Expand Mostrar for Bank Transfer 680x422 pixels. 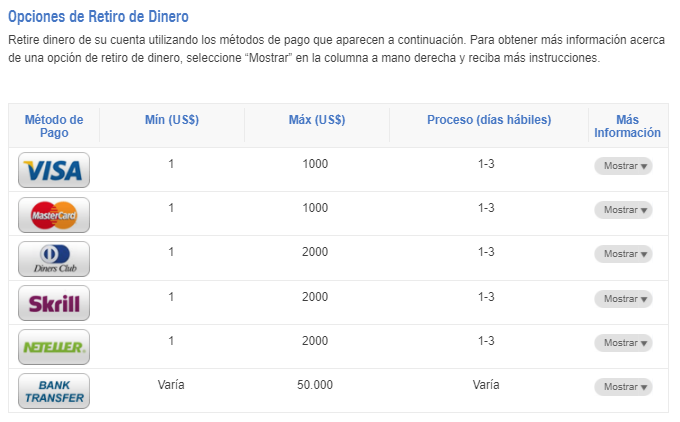623,386
